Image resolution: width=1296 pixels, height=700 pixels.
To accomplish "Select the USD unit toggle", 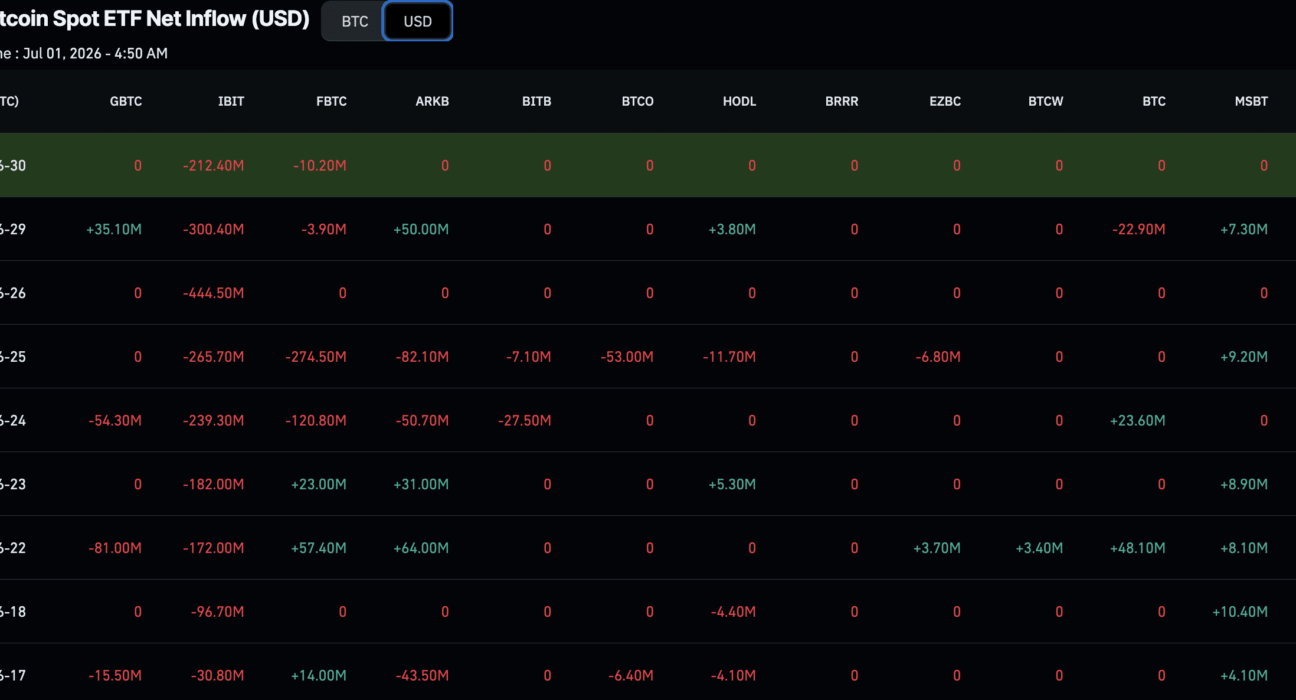I will (418, 21).
